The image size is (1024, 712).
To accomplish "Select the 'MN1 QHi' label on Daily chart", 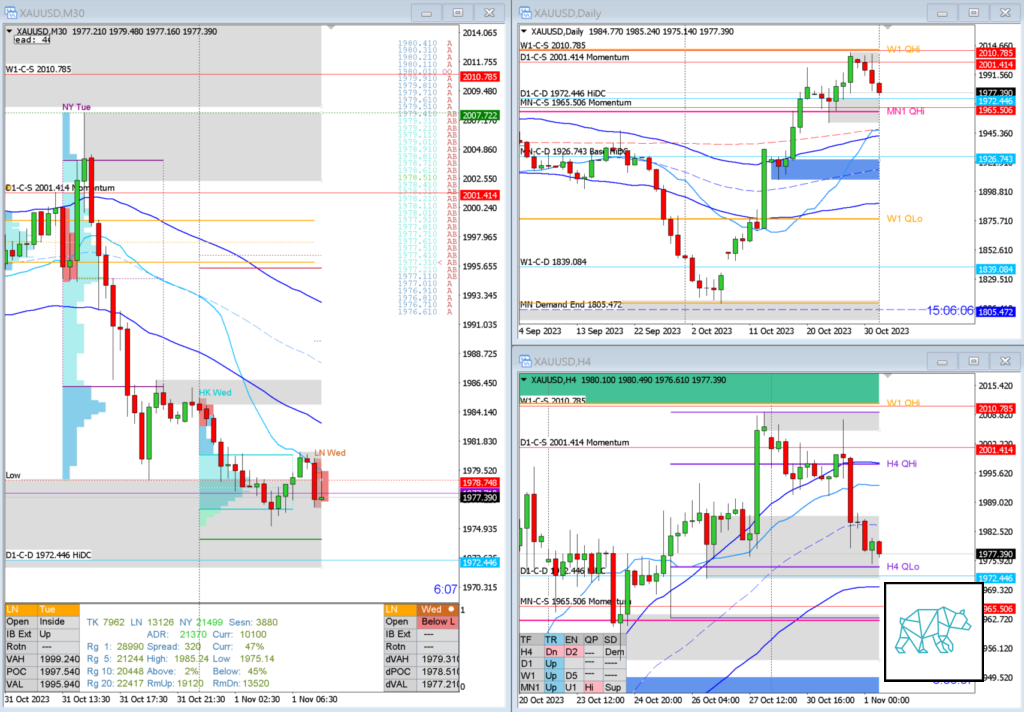I will point(905,112).
